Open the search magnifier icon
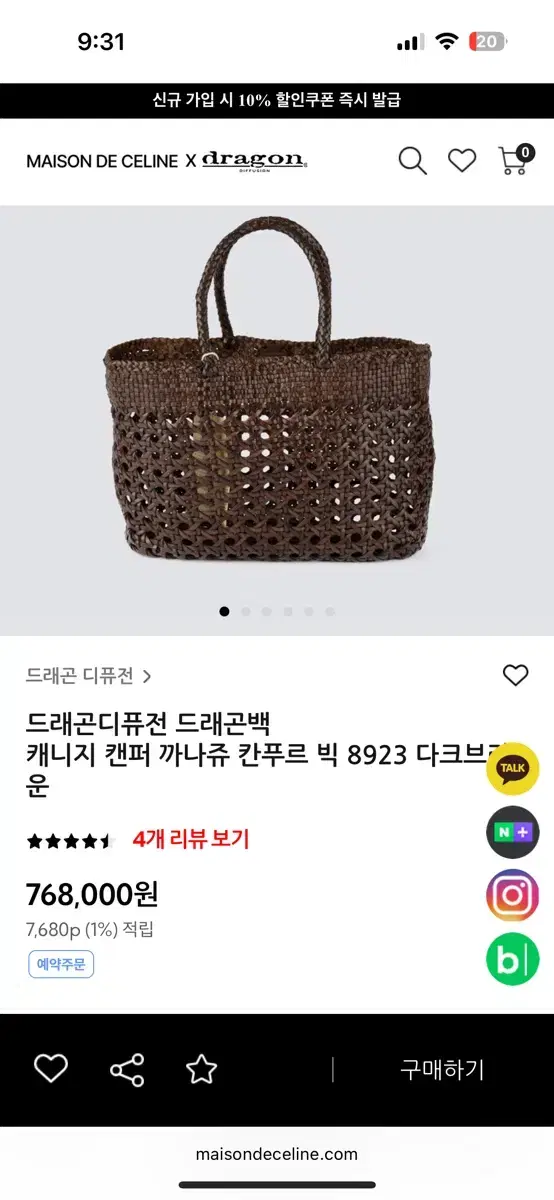Image resolution: width=554 pixels, height=1200 pixels. [x=412, y=160]
